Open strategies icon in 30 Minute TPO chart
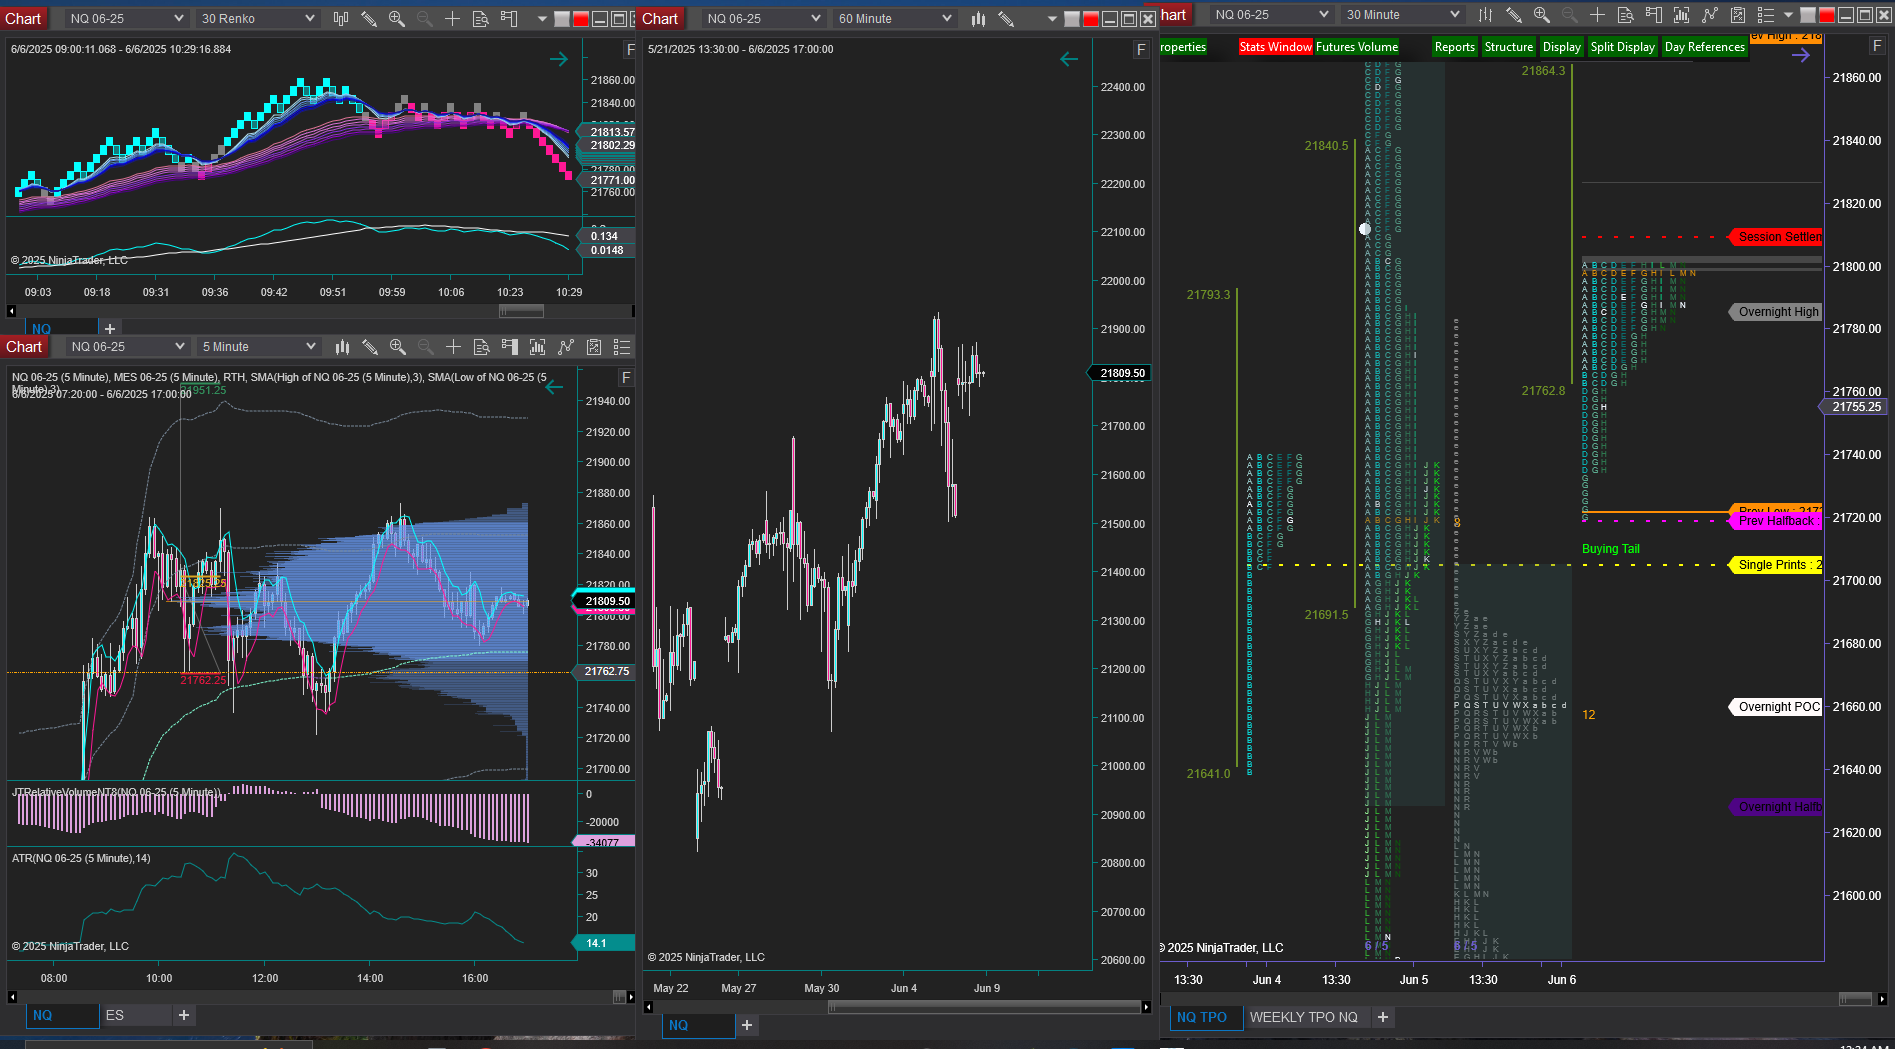Screen dimensions: 1895x1049 [1710, 14]
